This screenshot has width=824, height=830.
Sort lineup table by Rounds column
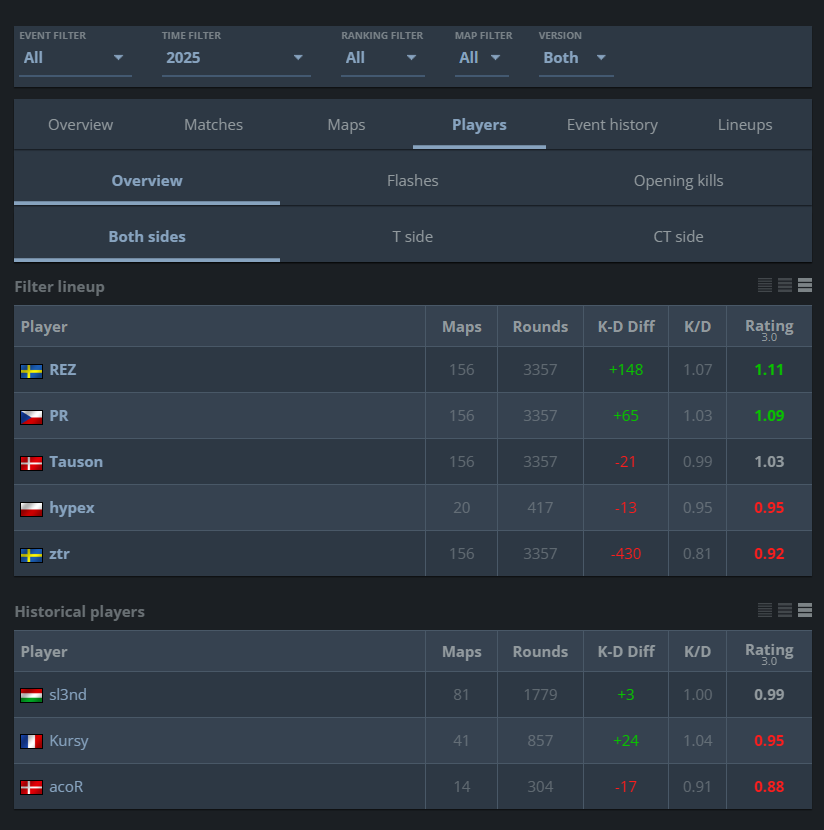[540, 327]
